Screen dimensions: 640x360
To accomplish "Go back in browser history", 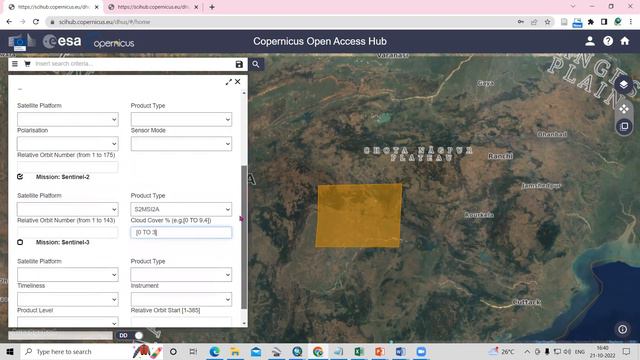I will (x=9, y=22).
